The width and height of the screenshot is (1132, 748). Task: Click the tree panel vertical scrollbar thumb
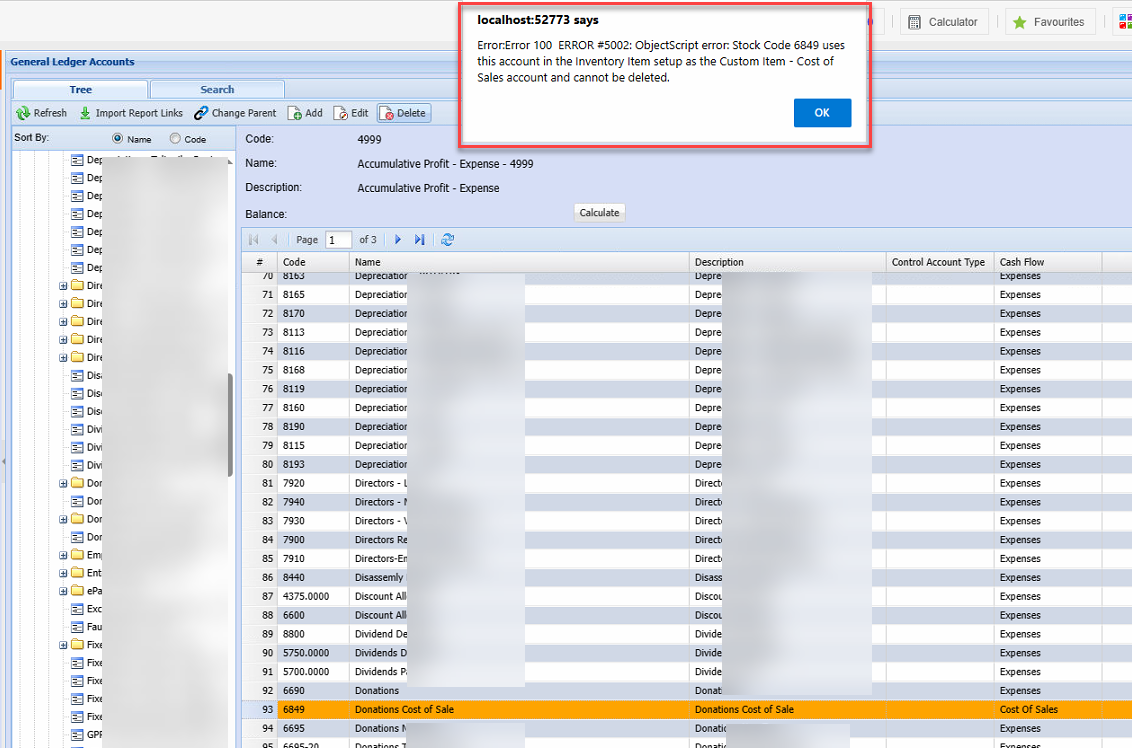230,425
